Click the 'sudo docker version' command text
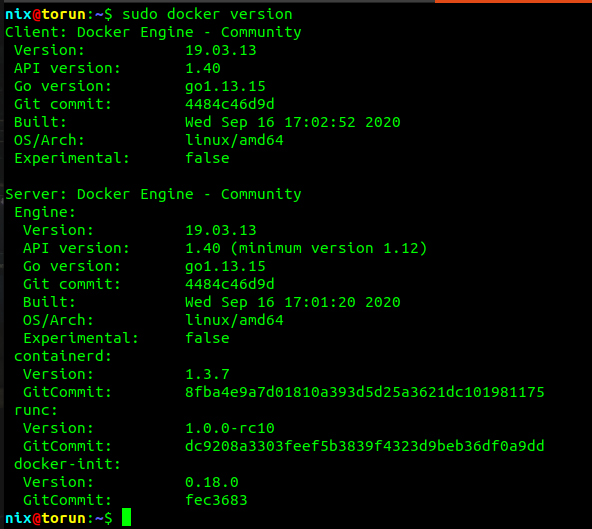 pos(207,15)
